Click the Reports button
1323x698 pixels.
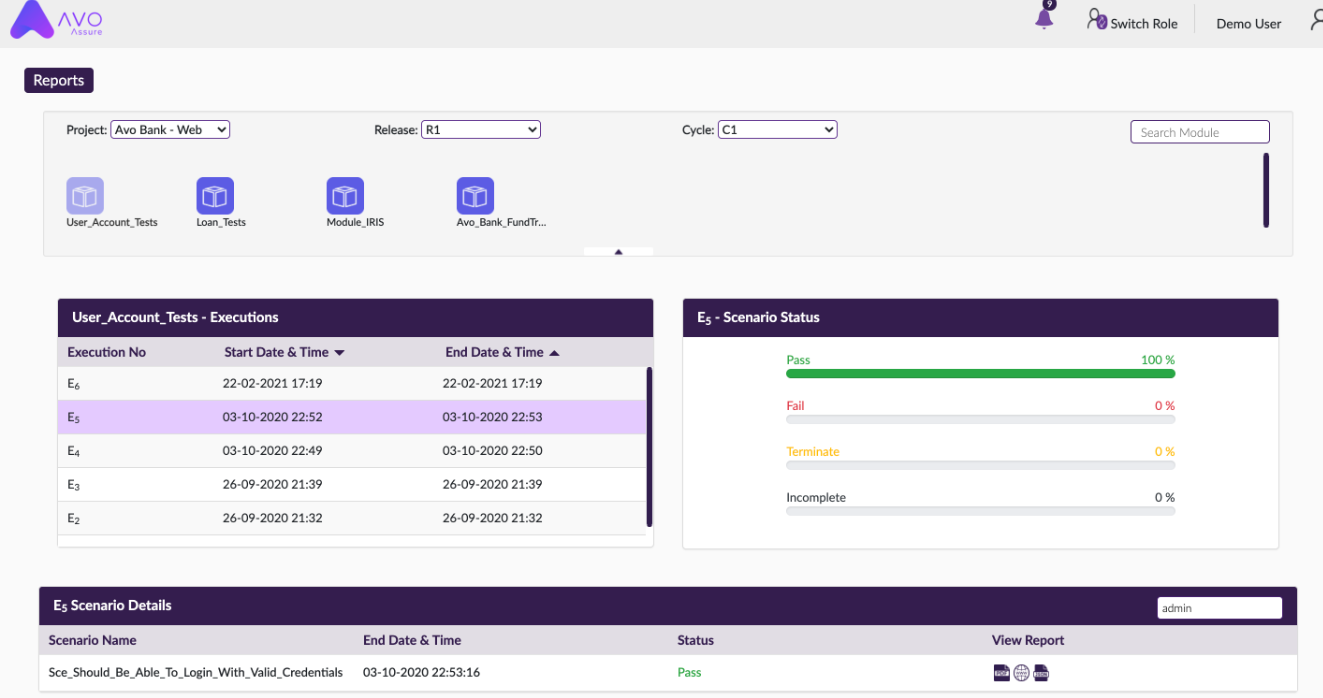(x=59, y=81)
